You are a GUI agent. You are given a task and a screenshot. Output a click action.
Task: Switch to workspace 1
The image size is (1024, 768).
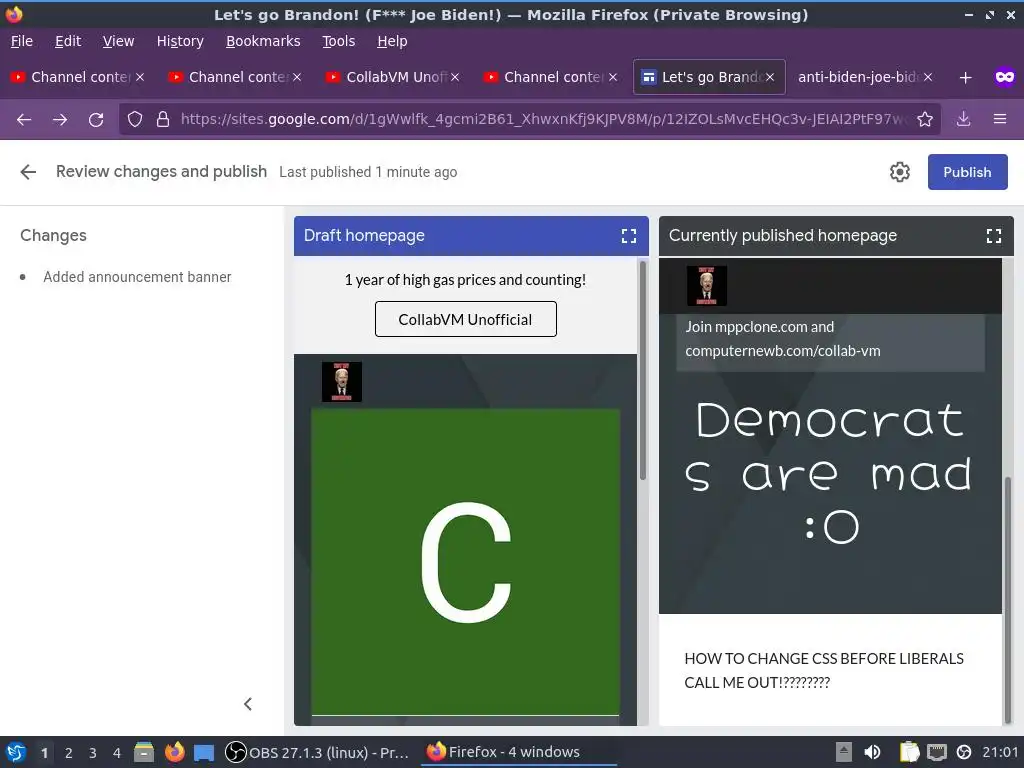pos(44,753)
